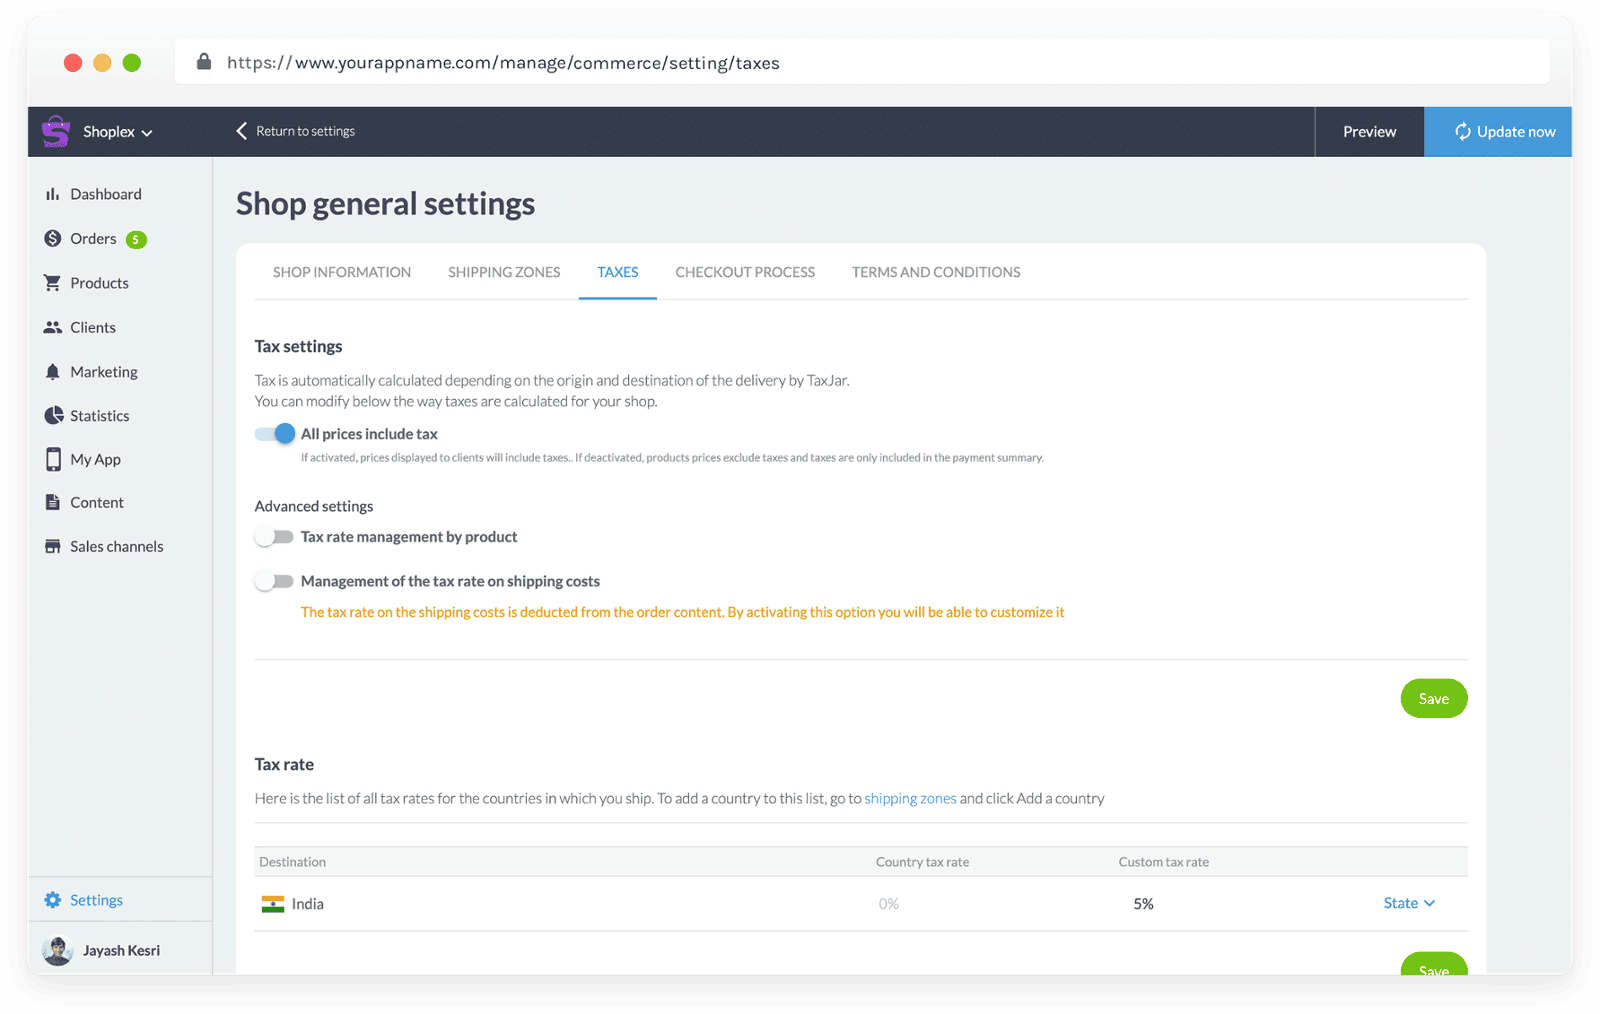This screenshot has height=1014, width=1600.
Task: Click the Dashboard bar chart icon
Action: (x=52, y=194)
